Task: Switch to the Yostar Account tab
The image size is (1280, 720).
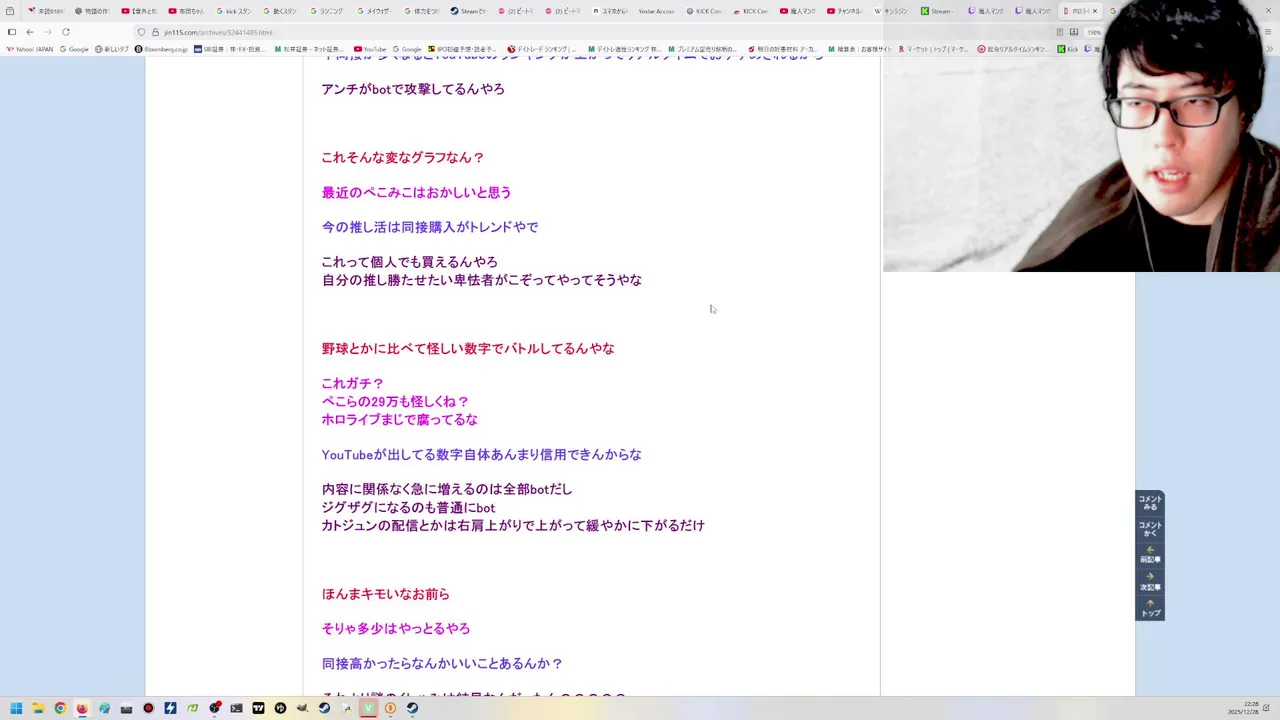Action: coord(656,11)
